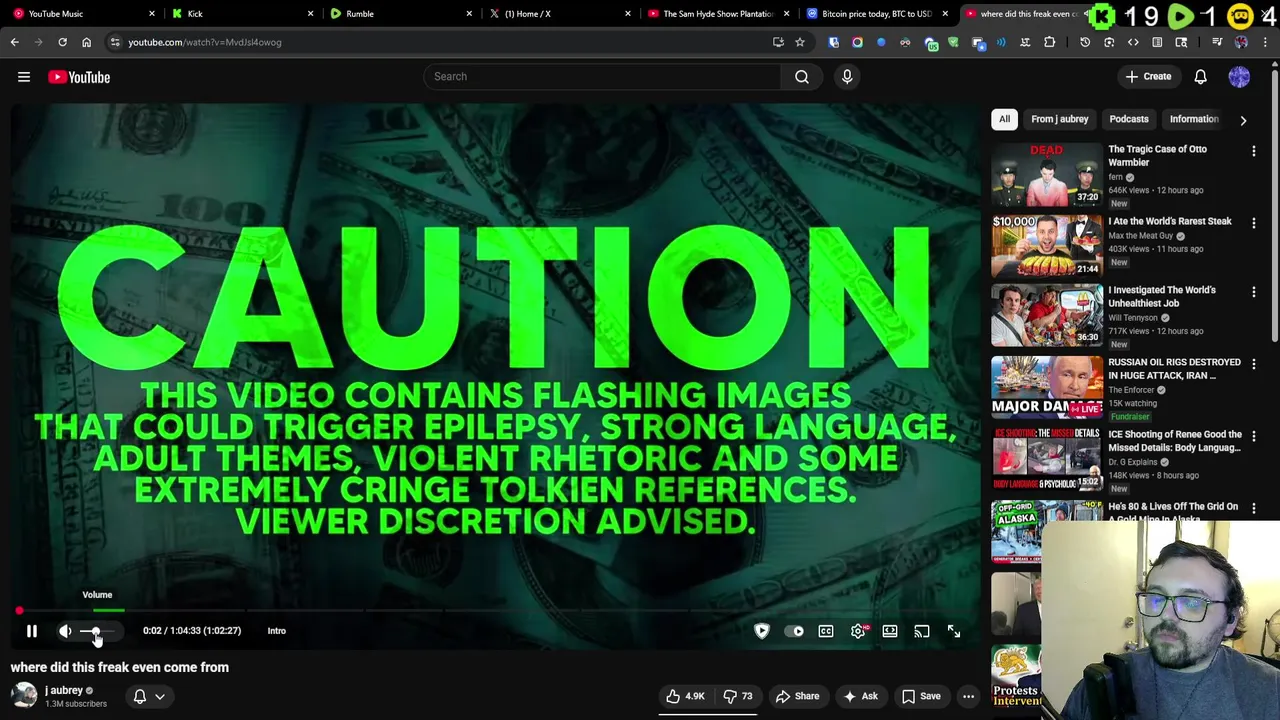
Task: Open the ICE Shooting of Renee Good video
Action: pos(1047,459)
